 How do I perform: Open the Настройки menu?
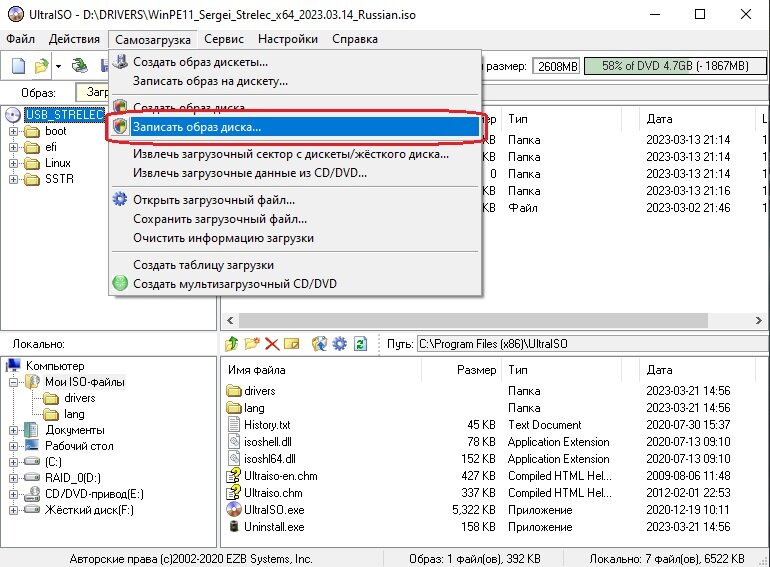point(288,39)
